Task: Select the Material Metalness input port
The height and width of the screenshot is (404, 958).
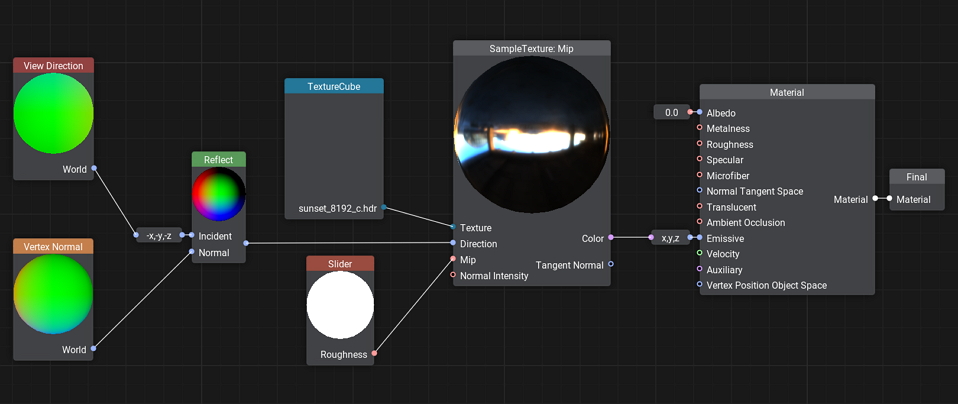Action: tap(700, 128)
